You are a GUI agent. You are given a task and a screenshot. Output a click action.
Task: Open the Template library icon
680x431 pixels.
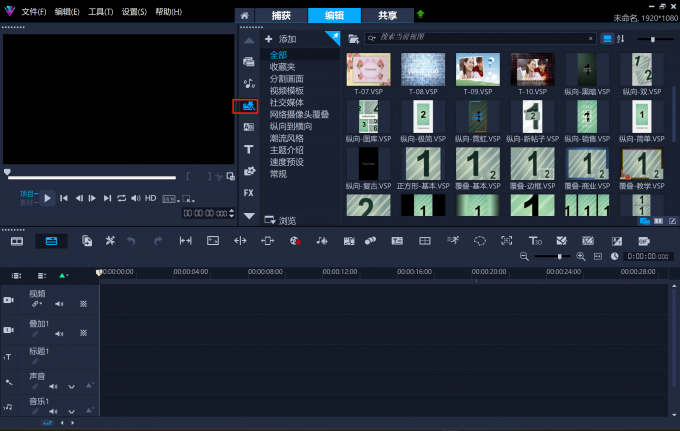[x=248, y=106]
